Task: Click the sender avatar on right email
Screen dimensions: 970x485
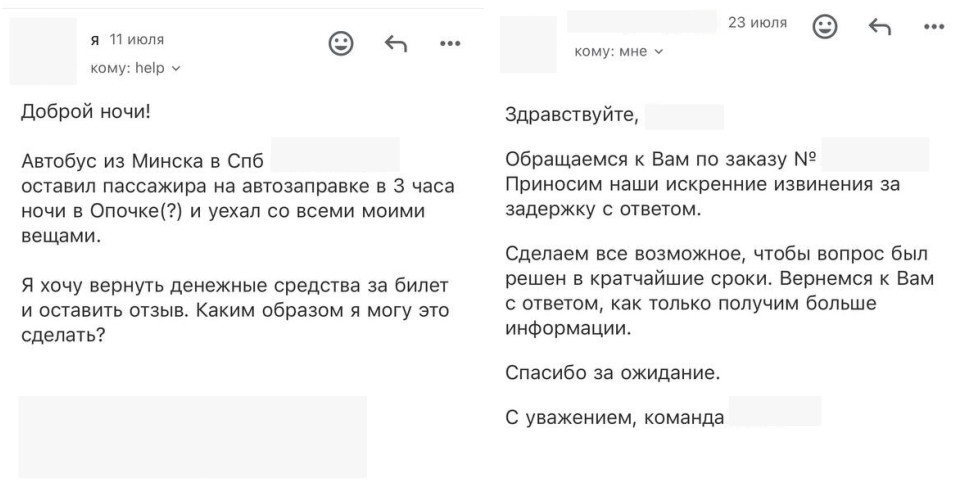Action: [528, 45]
